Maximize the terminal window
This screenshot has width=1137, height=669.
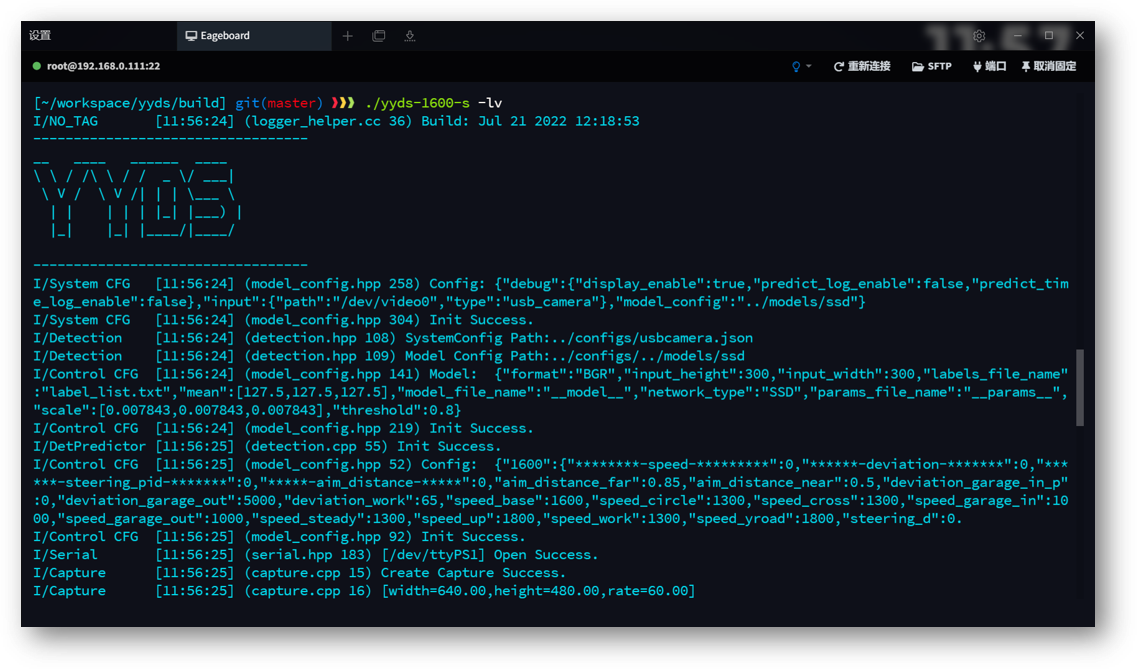click(1049, 36)
